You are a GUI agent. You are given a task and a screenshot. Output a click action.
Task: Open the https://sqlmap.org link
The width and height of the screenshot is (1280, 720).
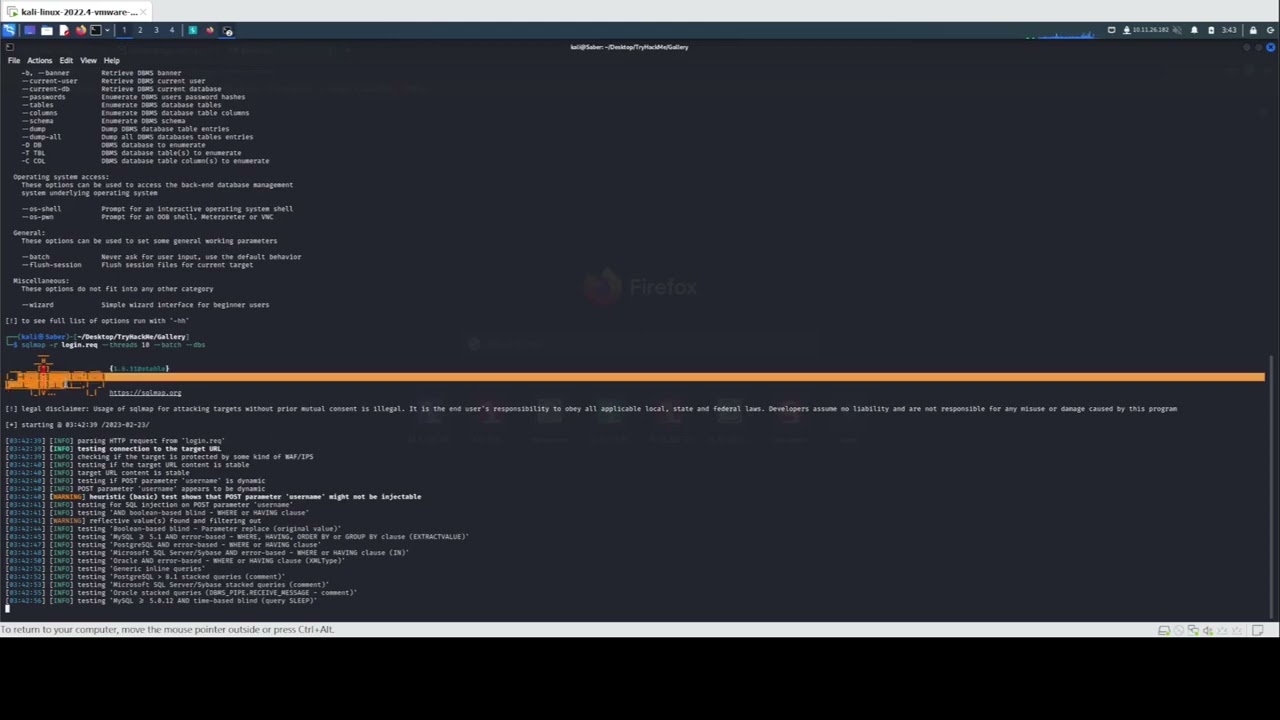tap(145, 393)
